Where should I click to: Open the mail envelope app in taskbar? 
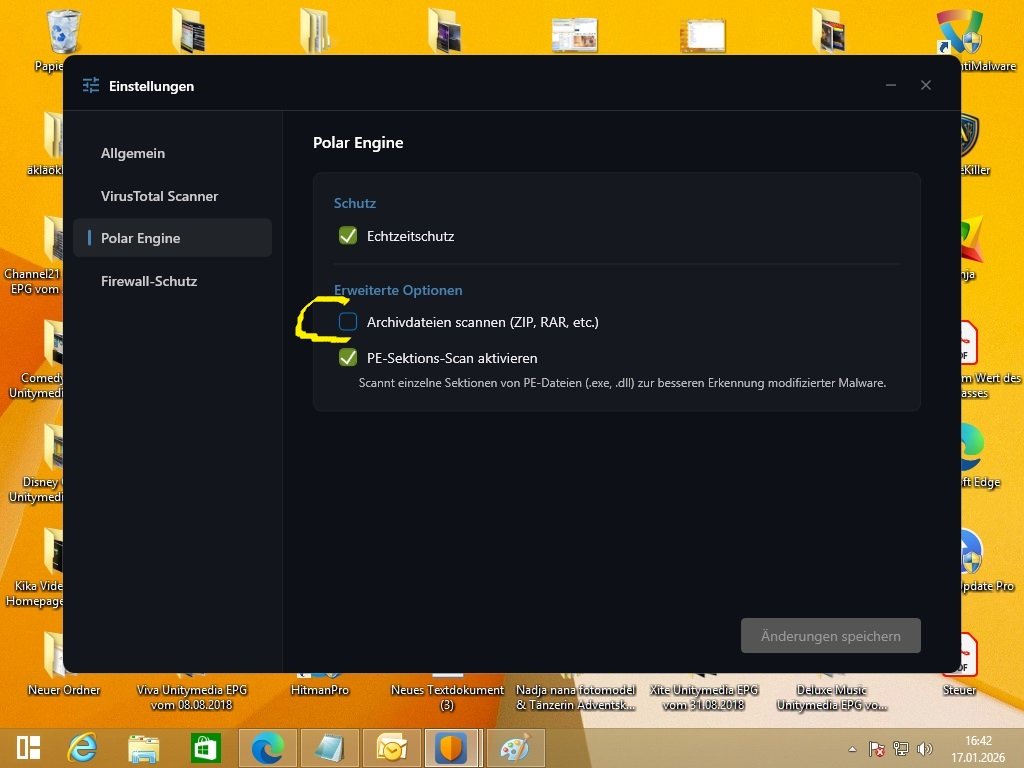click(x=390, y=748)
